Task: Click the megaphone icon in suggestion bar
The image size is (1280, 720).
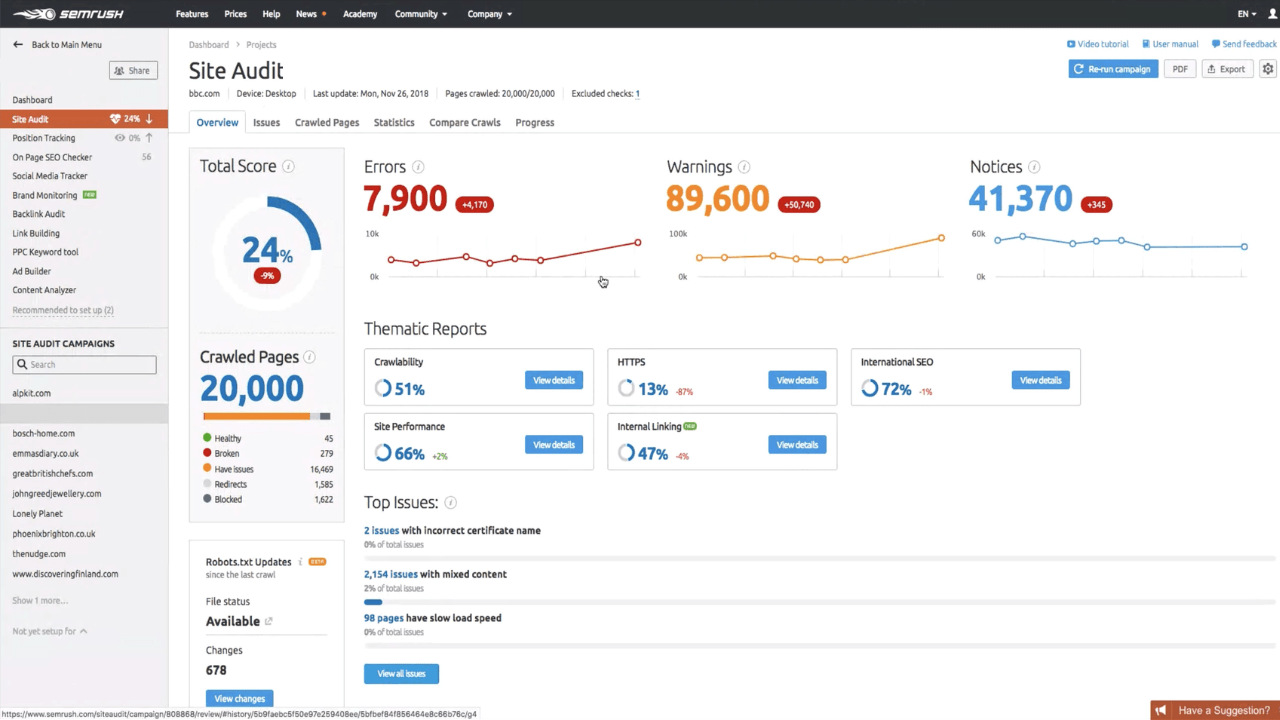Action: (x=1161, y=711)
